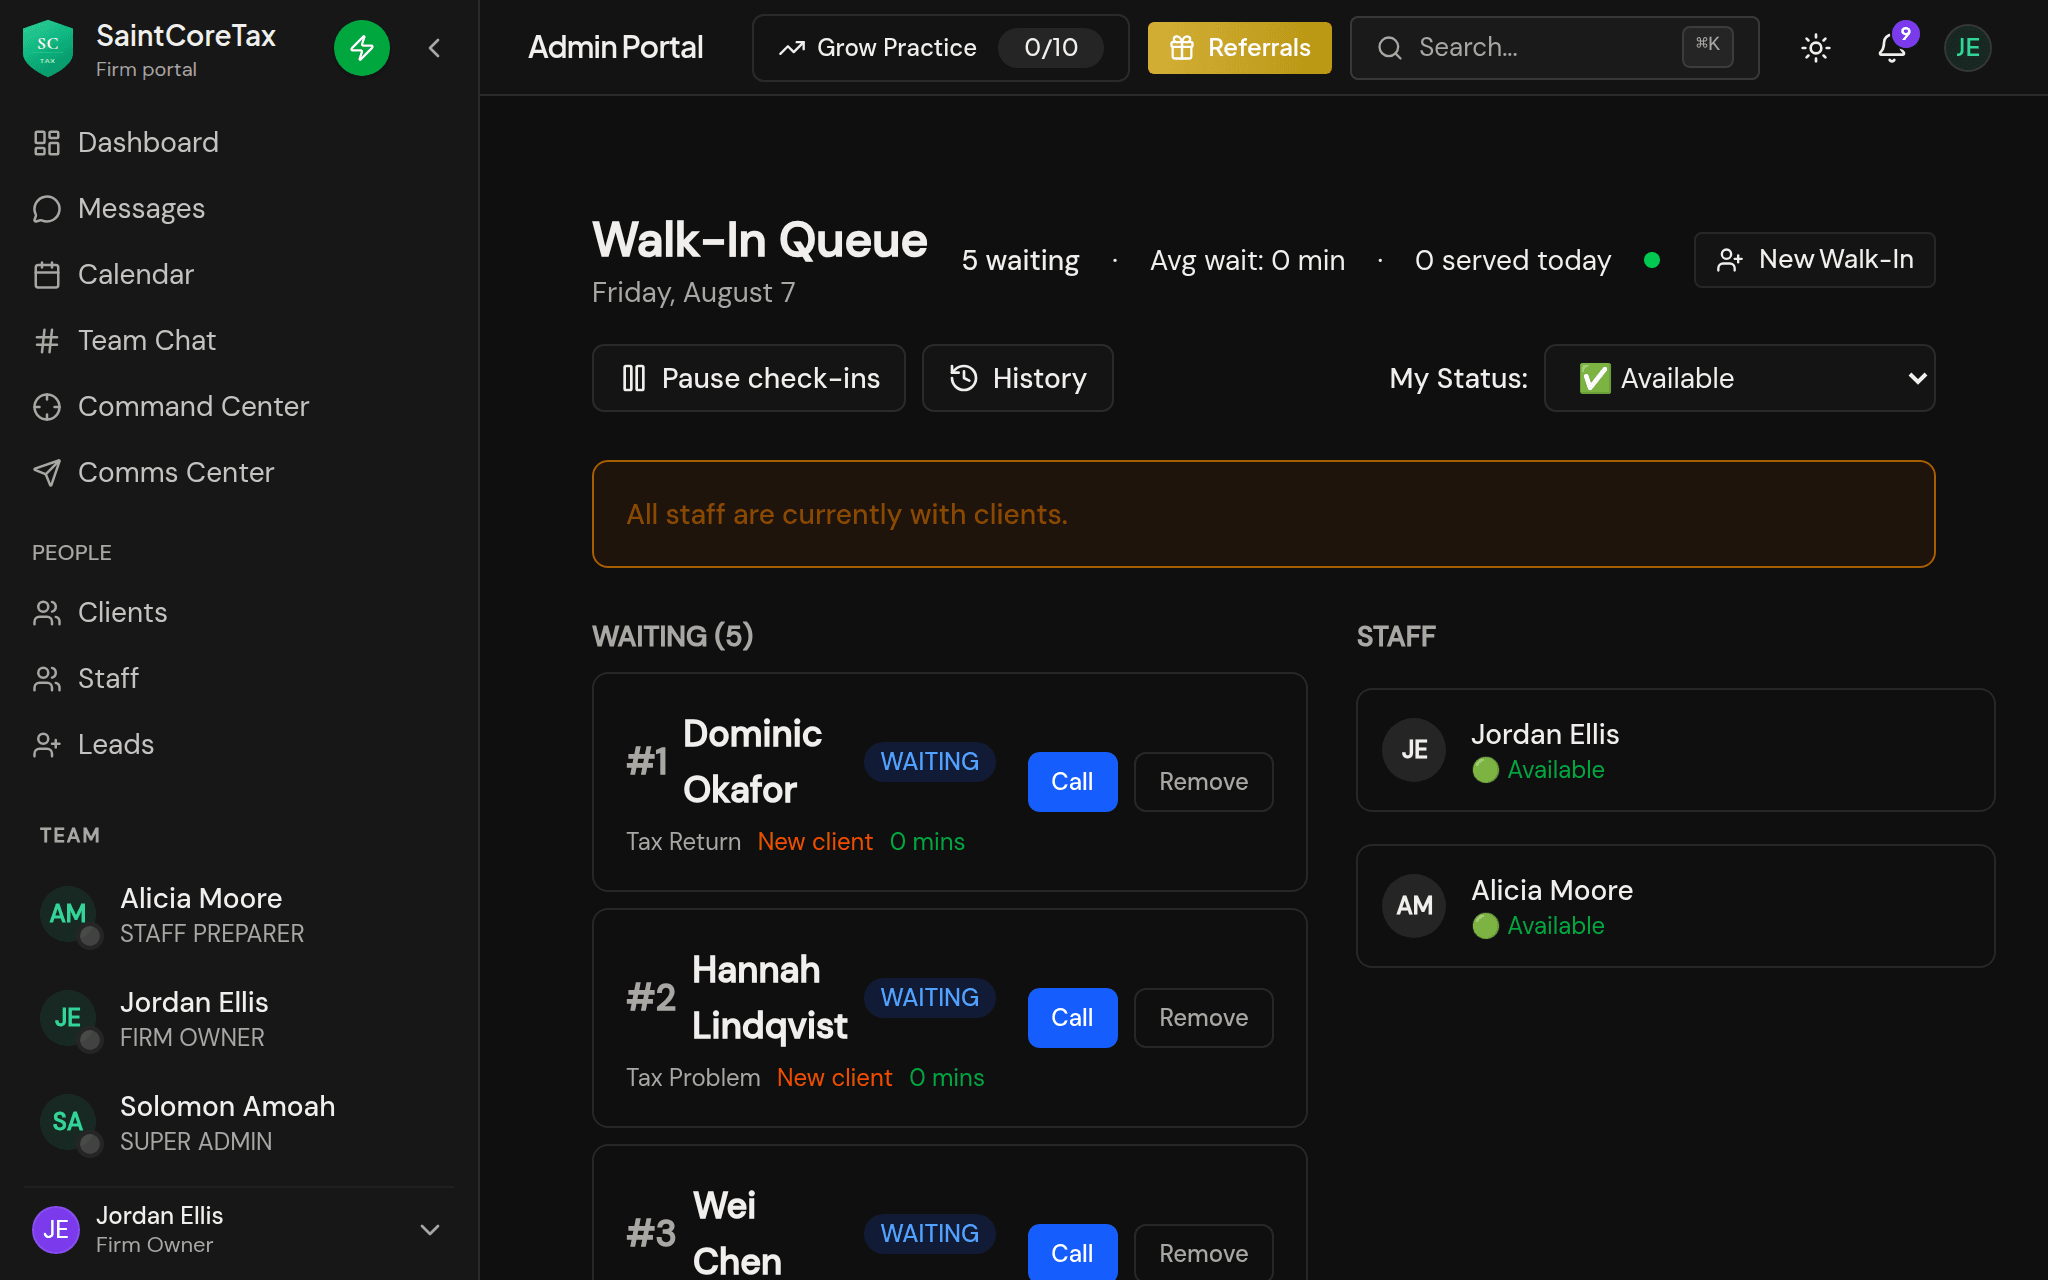Click Solomon Amoah's SA avatar
Viewport: 2048px width, 1280px height.
point(68,1122)
